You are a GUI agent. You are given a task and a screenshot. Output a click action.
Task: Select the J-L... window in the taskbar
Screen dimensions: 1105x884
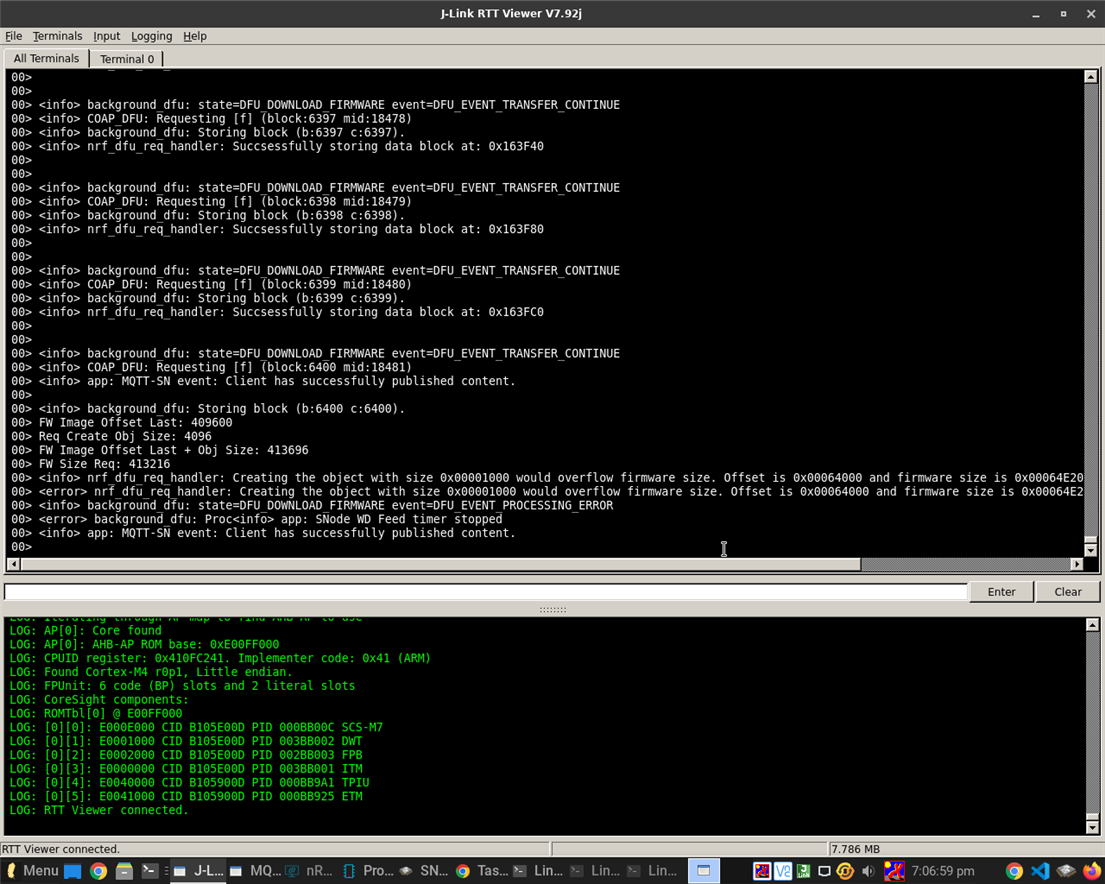pos(199,871)
